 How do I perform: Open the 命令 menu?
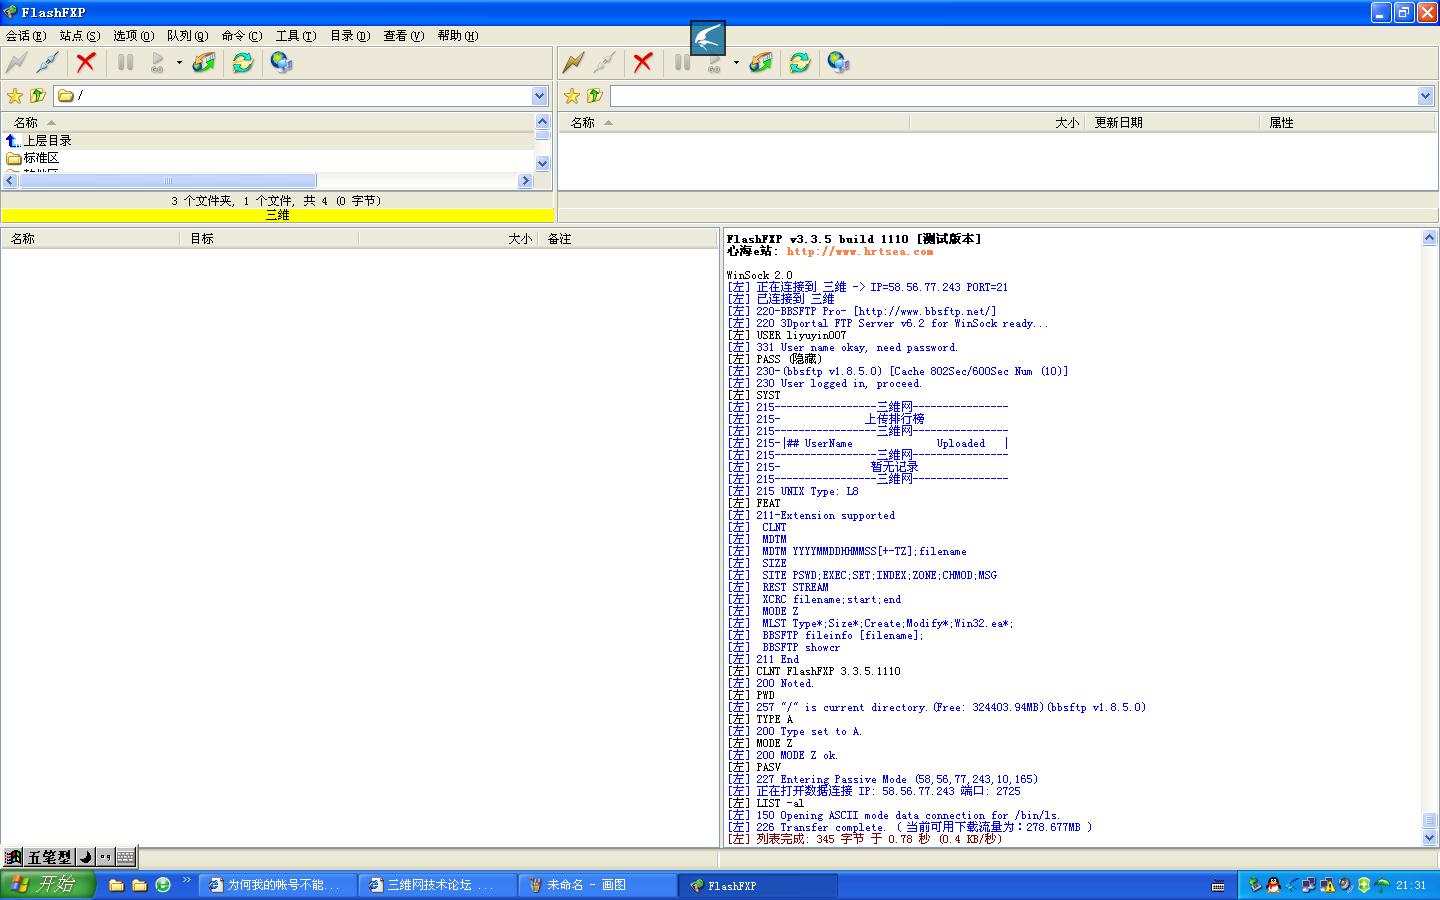click(242, 36)
